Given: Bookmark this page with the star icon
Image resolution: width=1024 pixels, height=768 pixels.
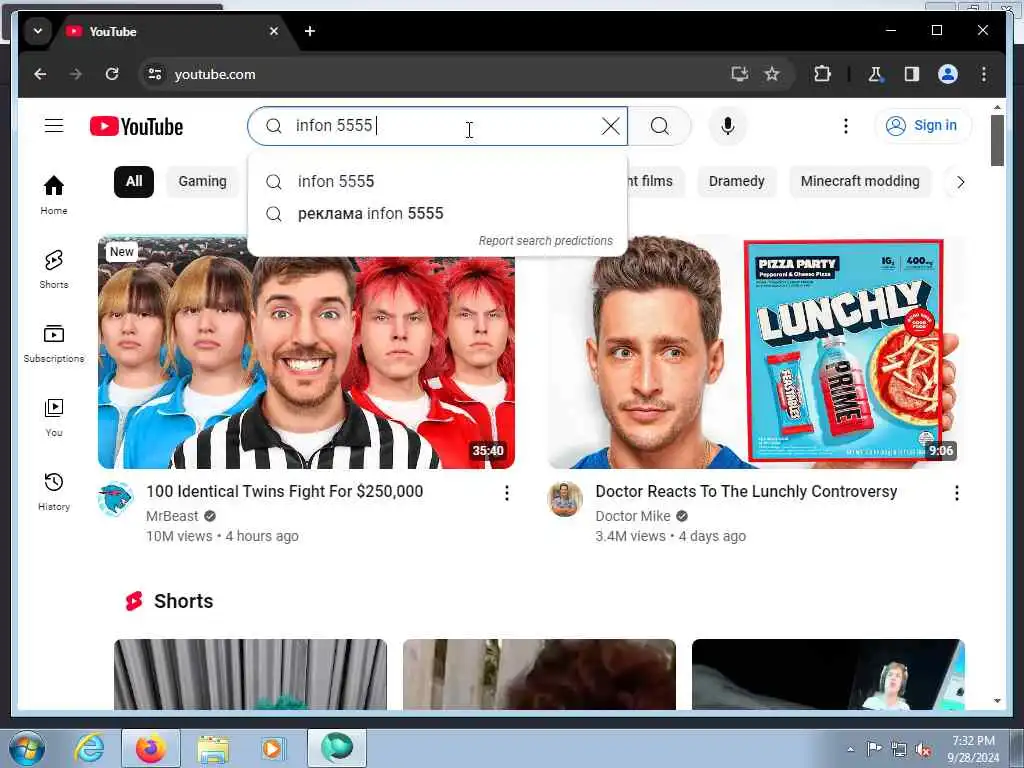Looking at the screenshot, I should pyautogui.click(x=772, y=74).
